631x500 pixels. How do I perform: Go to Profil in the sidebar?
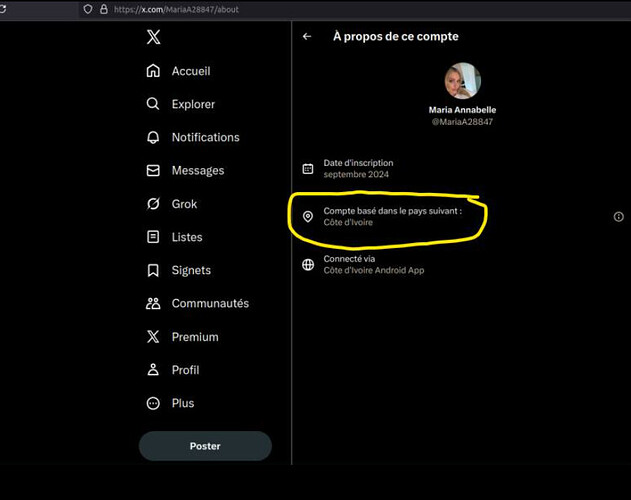[x=185, y=370]
